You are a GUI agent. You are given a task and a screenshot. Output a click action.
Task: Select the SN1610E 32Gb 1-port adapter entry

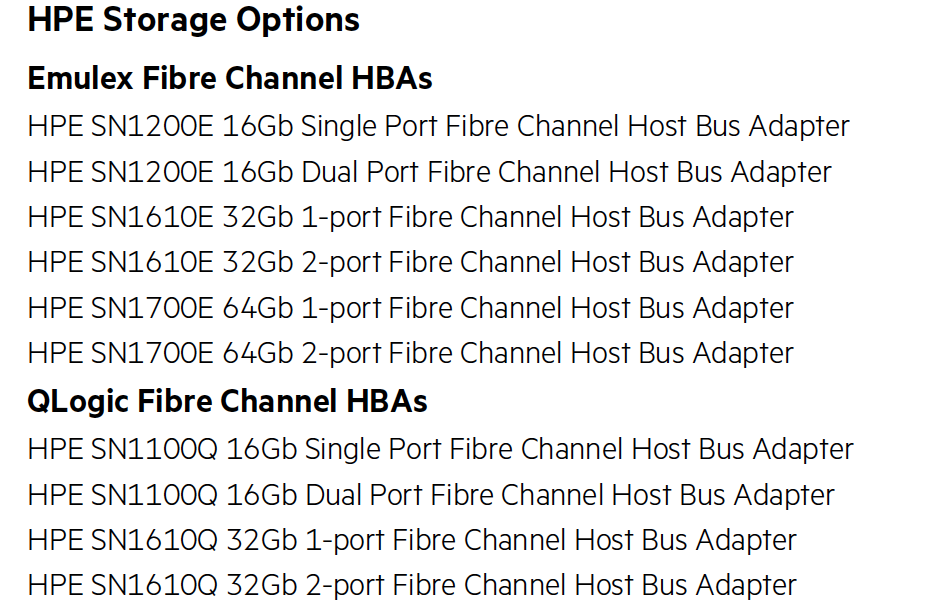pyautogui.click(x=411, y=218)
